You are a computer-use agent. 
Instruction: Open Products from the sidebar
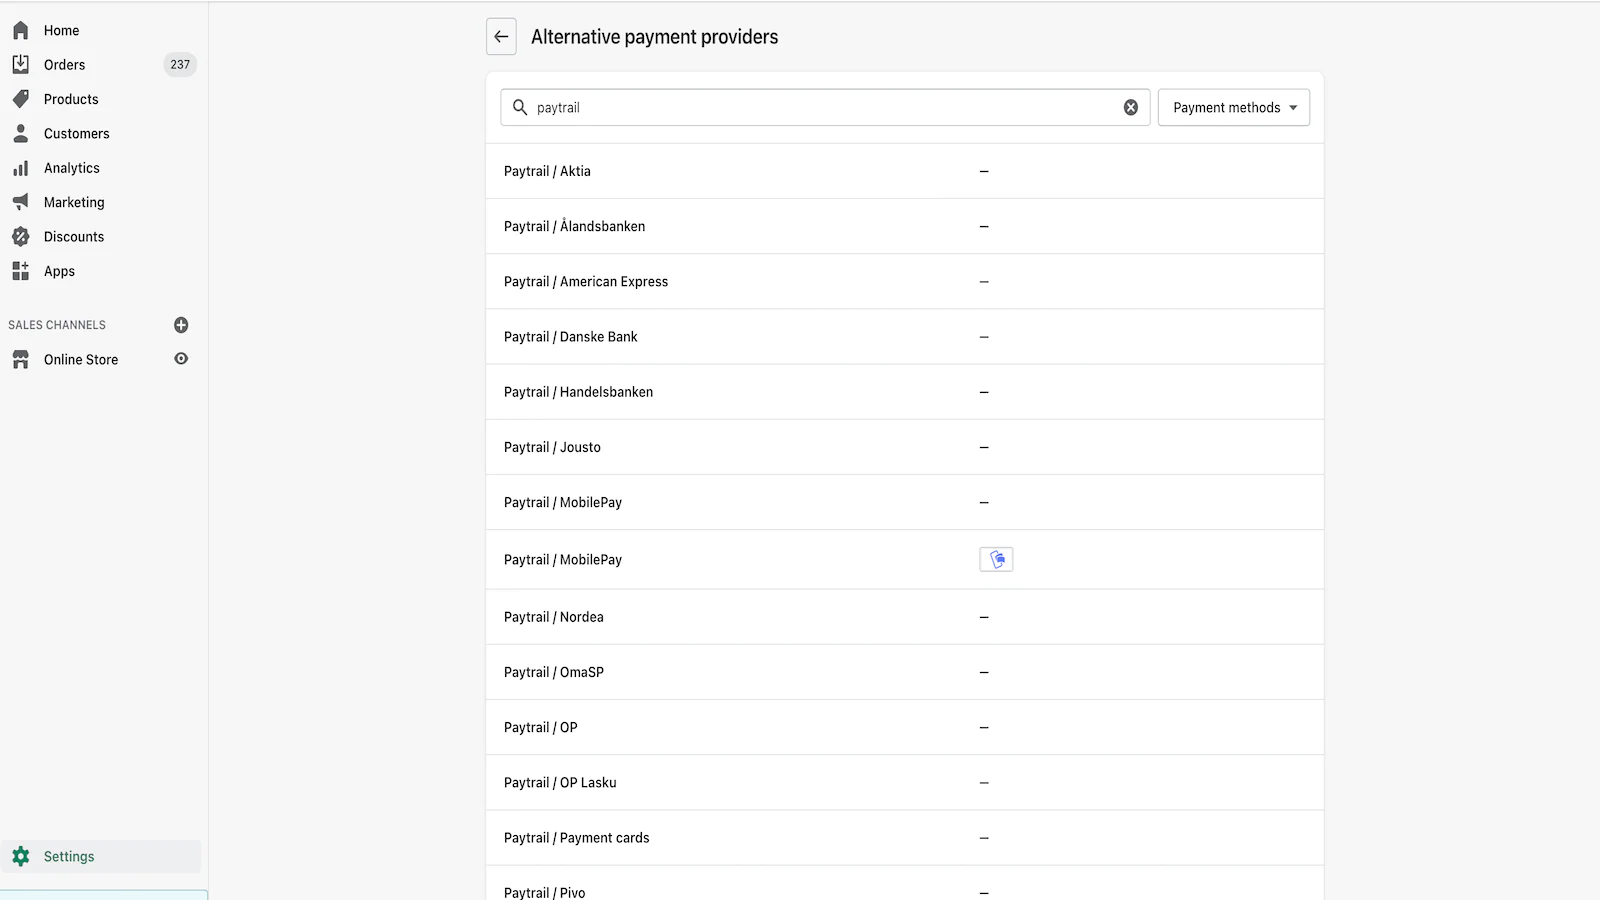click(x=71, y=99)
